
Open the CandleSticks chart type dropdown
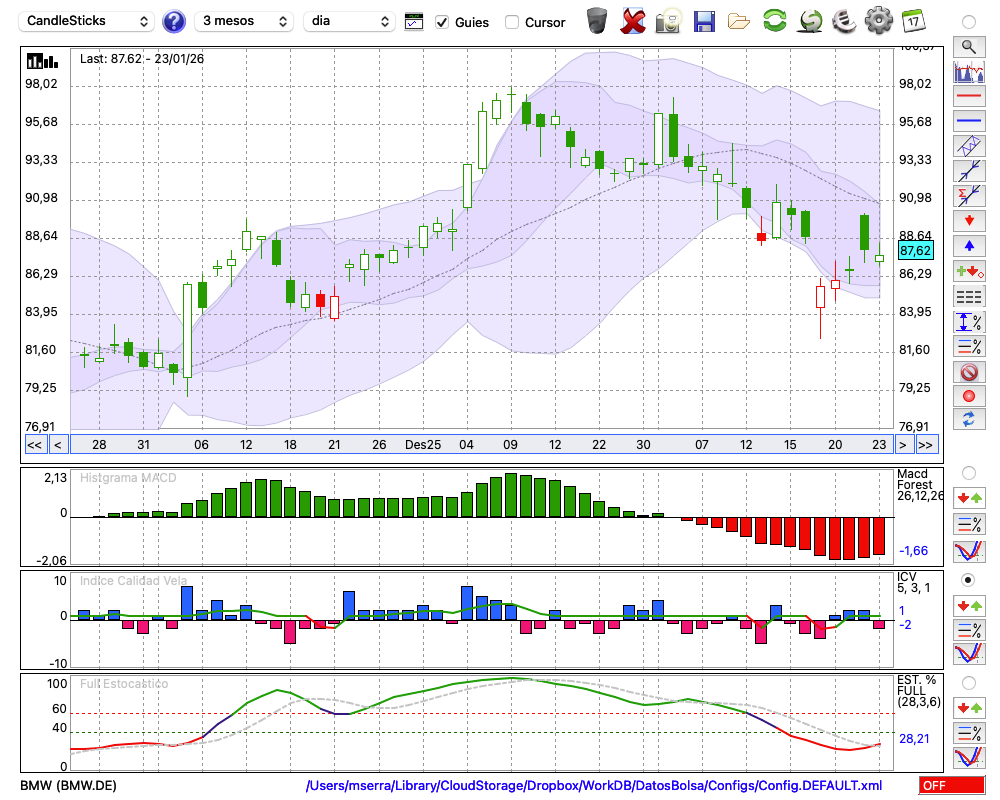tap(88, 21)
